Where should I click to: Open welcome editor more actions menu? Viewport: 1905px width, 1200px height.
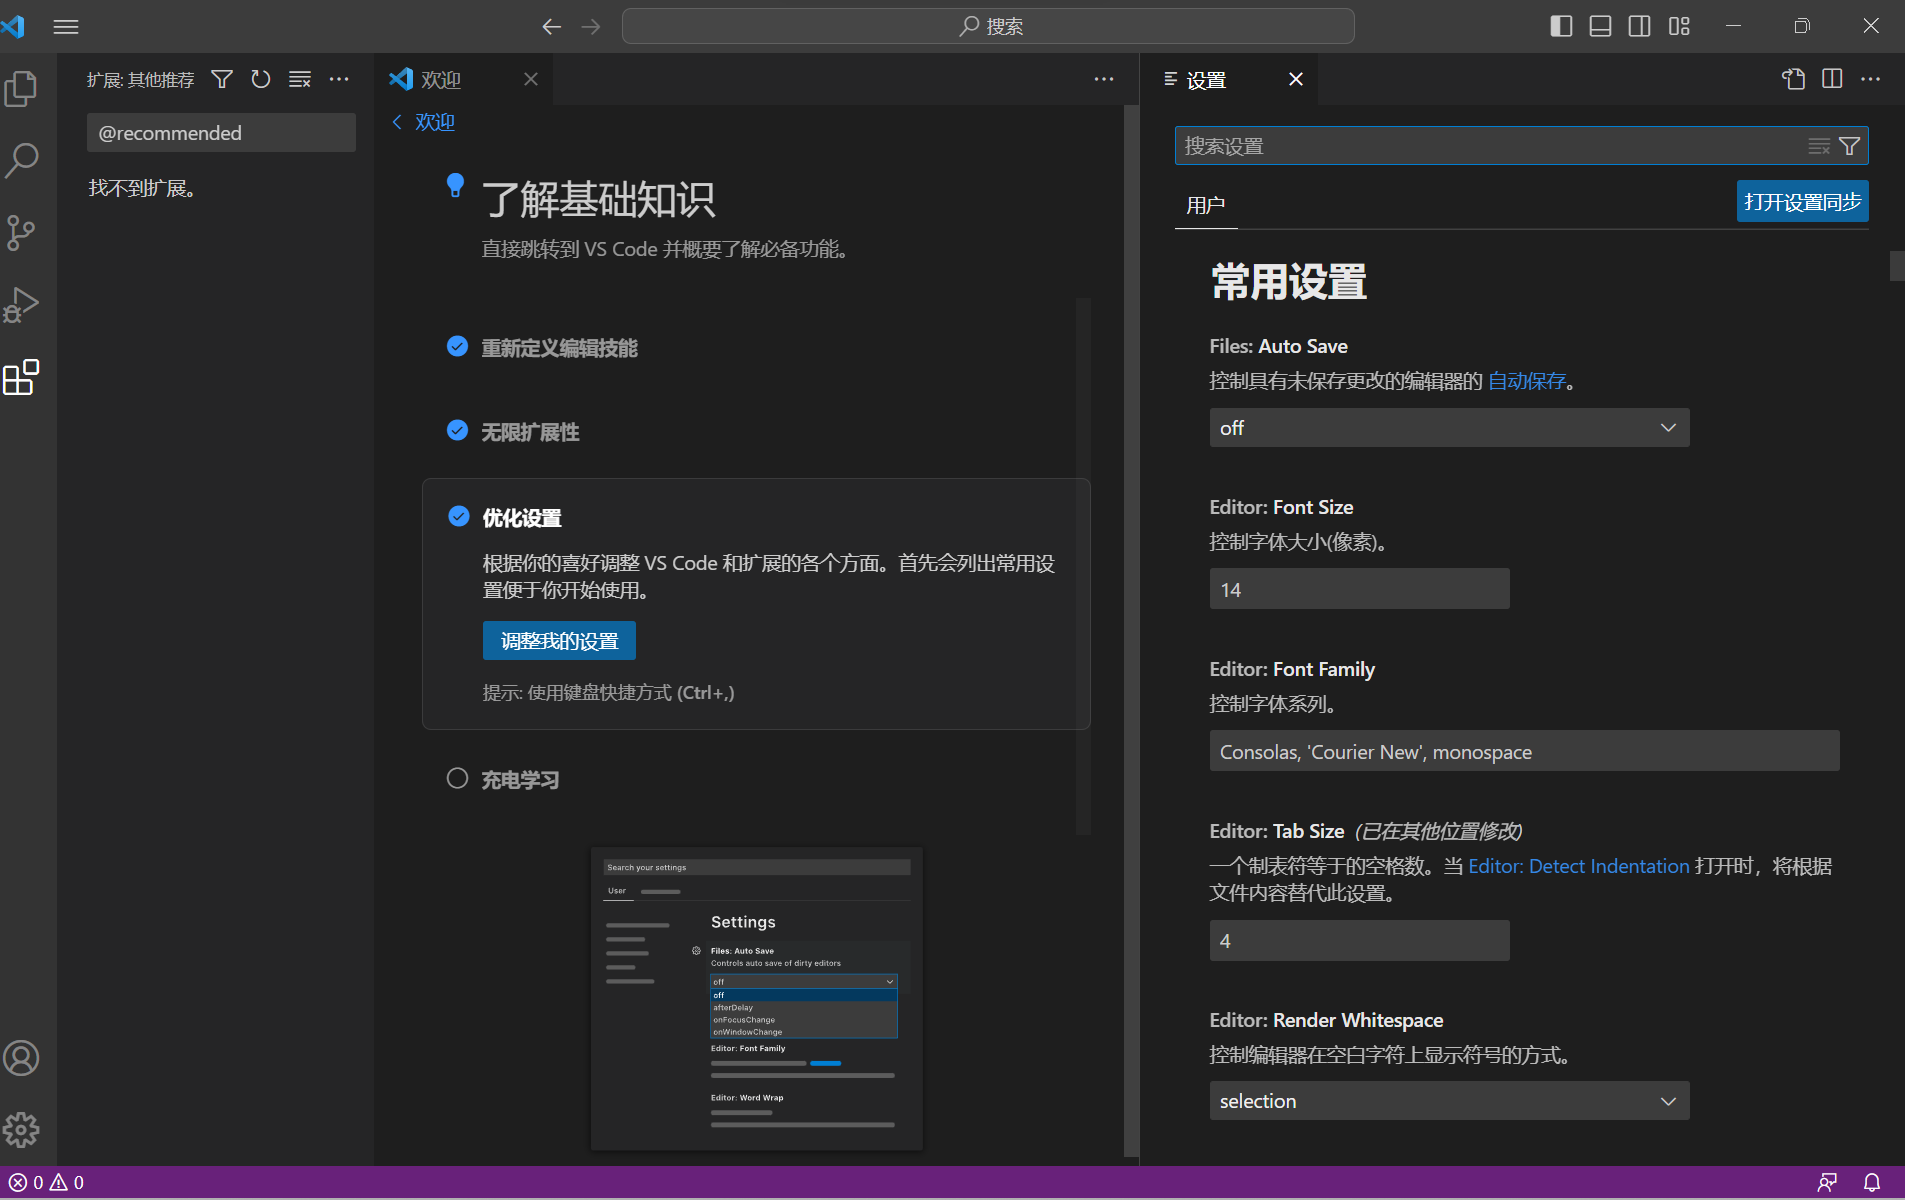click(1104, 79)
